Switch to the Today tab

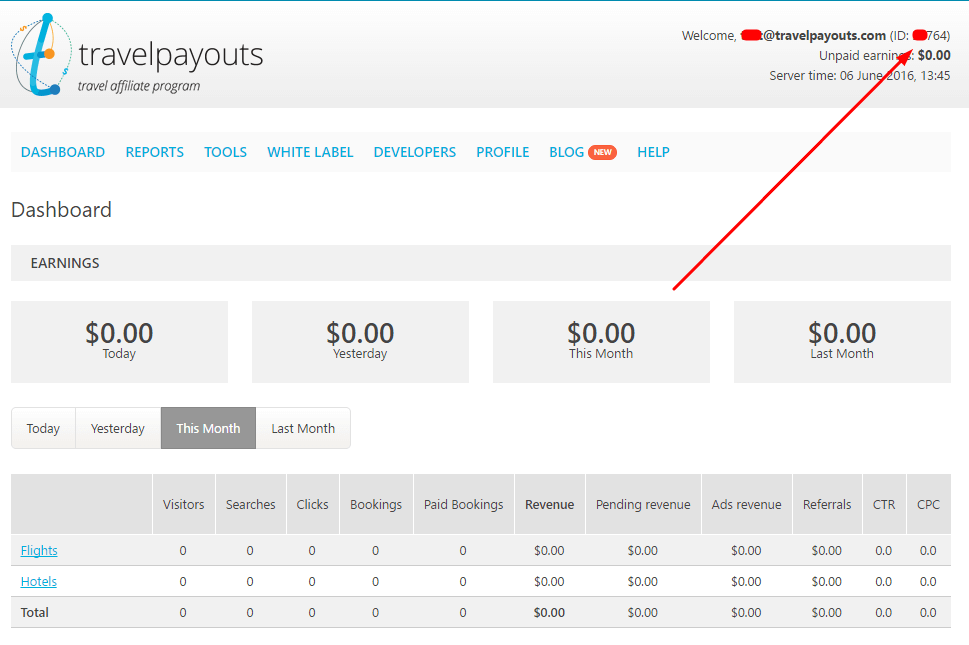[43, 428]
